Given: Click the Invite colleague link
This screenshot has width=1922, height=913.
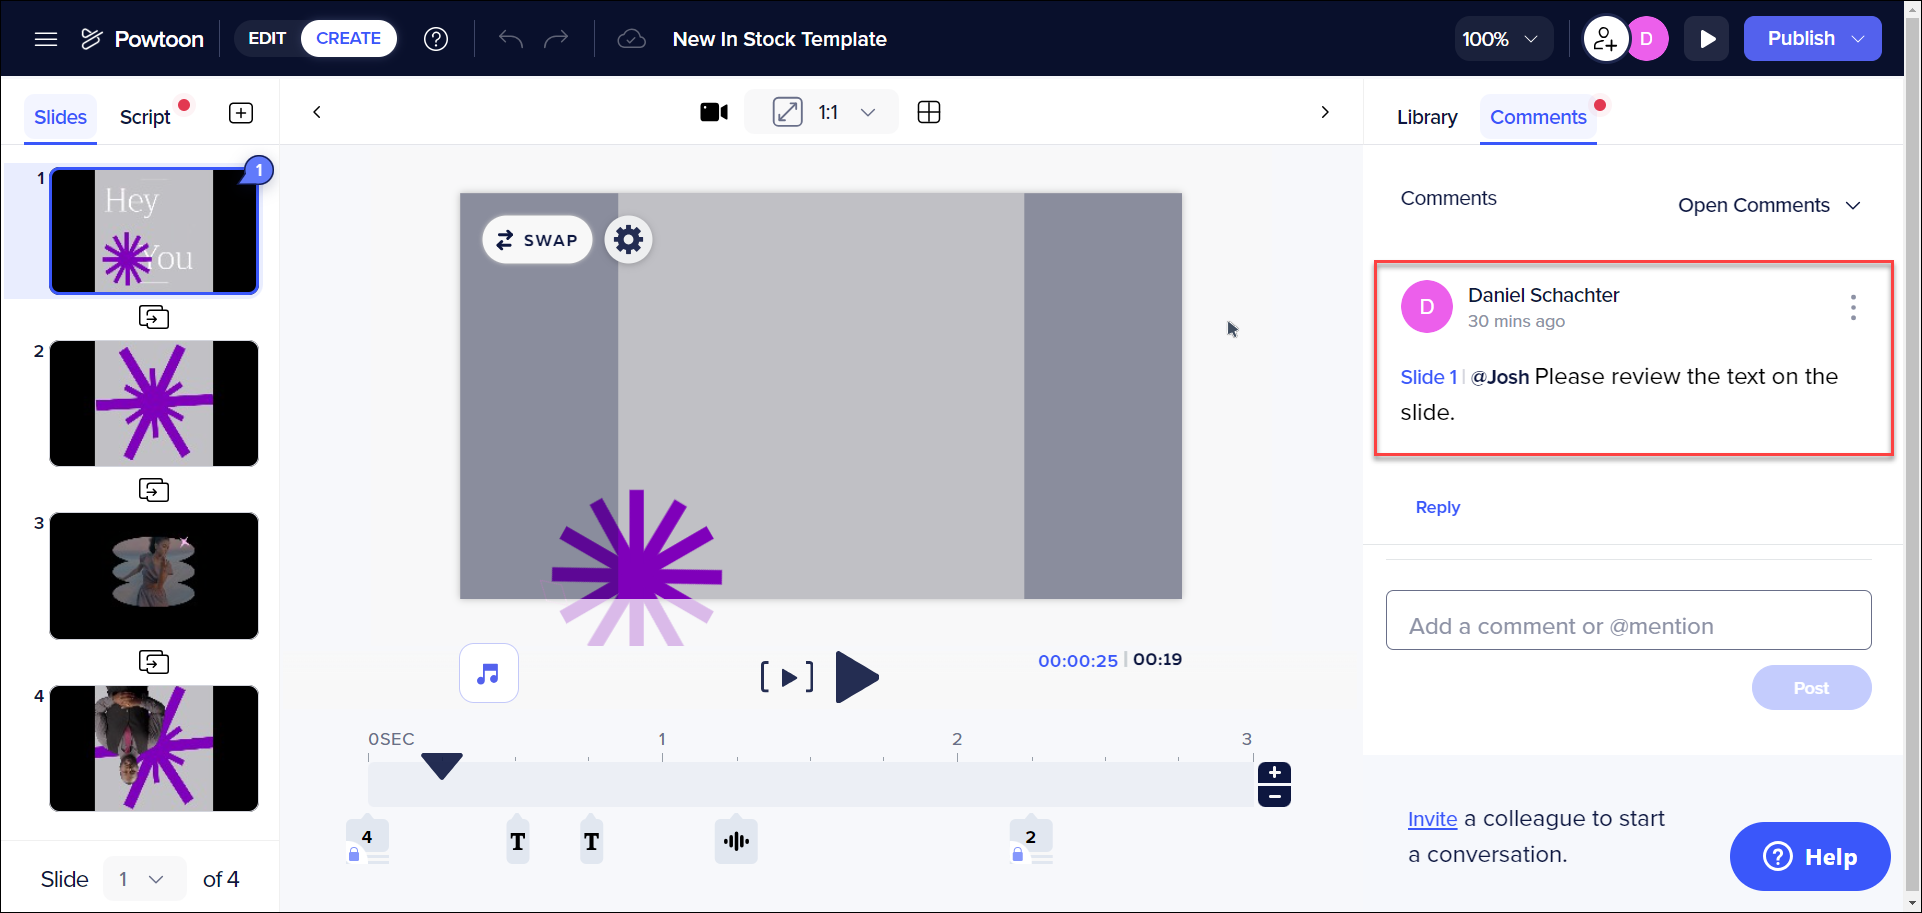Looking at the screenshot, I should point(1432,819).
